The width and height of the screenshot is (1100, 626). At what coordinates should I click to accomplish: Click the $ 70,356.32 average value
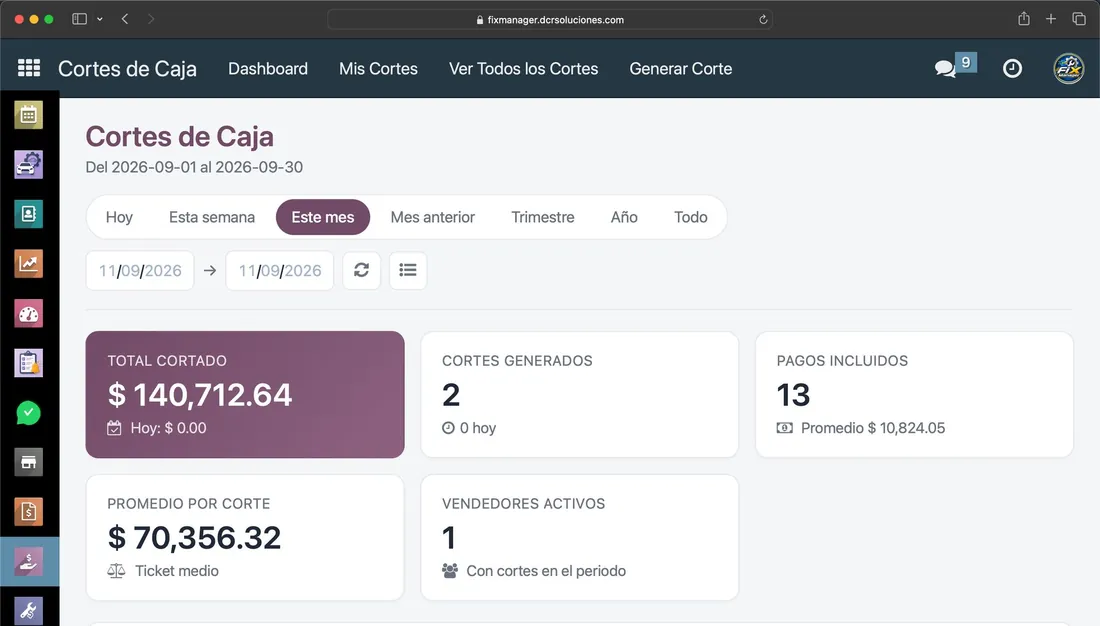click(194, 538)
